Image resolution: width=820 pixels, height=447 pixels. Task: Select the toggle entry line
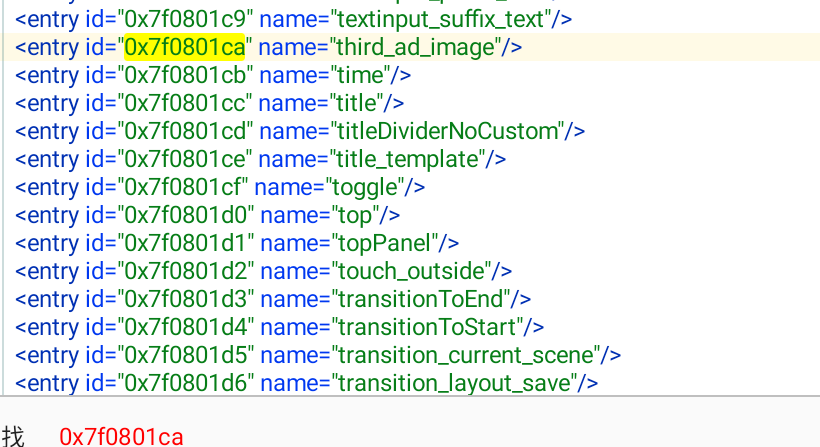click(220, 187)
